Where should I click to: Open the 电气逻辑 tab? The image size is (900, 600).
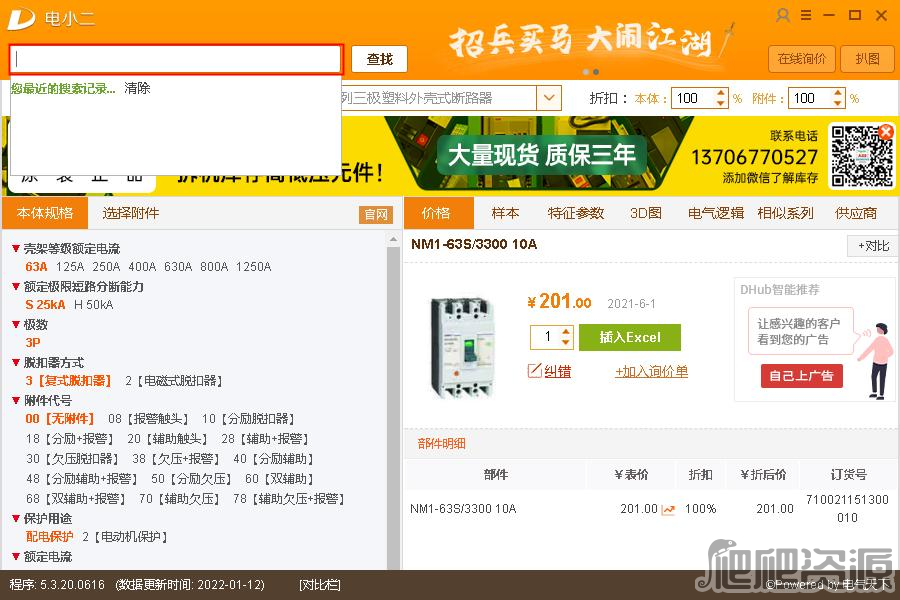pyautogui.click(x=715, y=213)
